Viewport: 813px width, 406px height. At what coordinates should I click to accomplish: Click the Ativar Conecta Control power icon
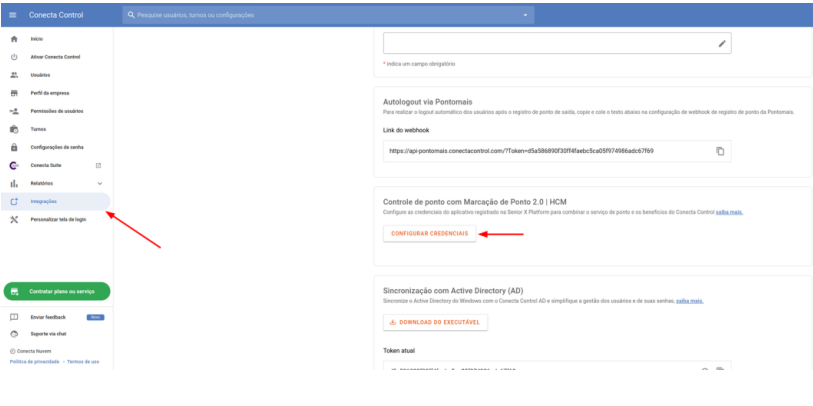coord(14,56)
